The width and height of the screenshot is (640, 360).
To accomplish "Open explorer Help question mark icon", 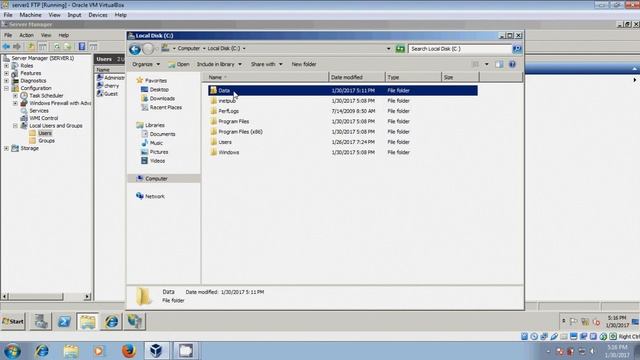I will (512, 64).
